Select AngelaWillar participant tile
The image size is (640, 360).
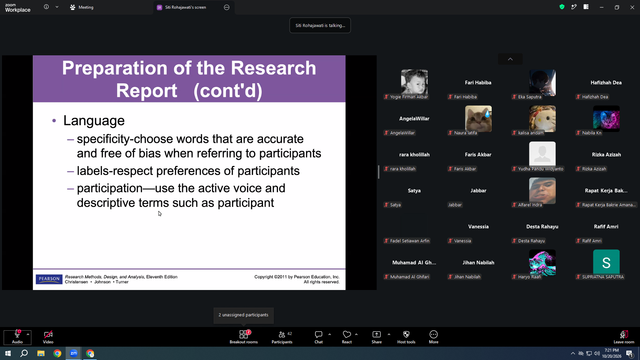tap(414, 119)
